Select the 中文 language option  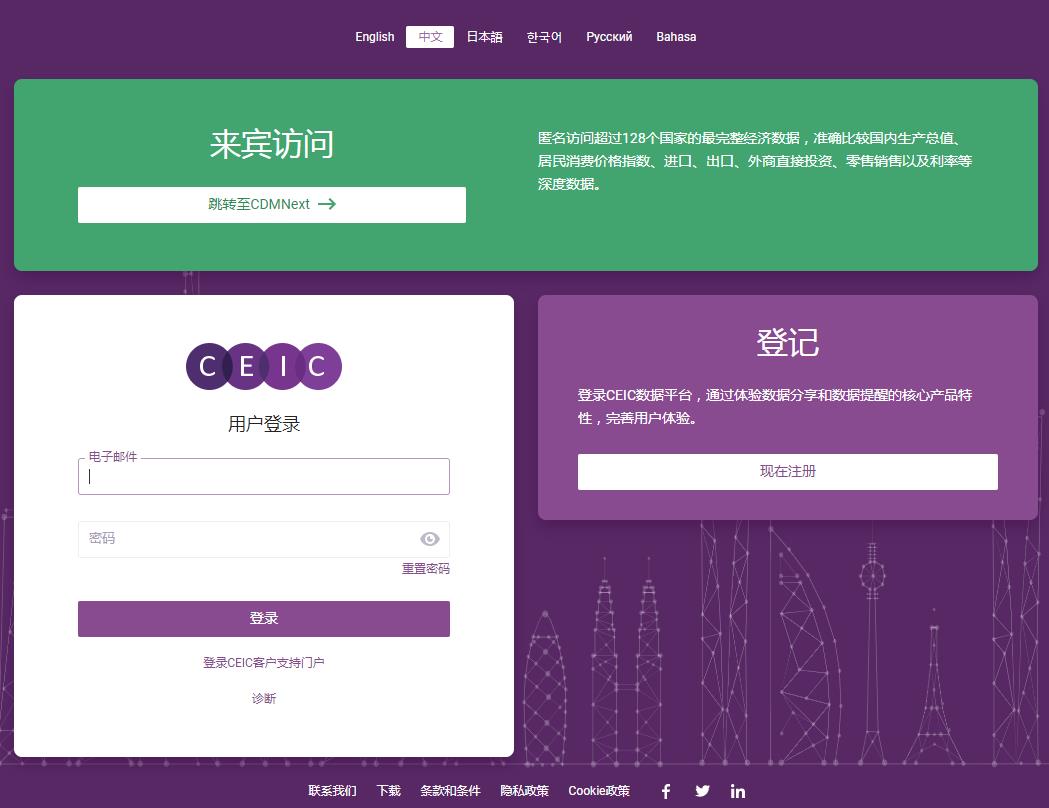point(430,37)
